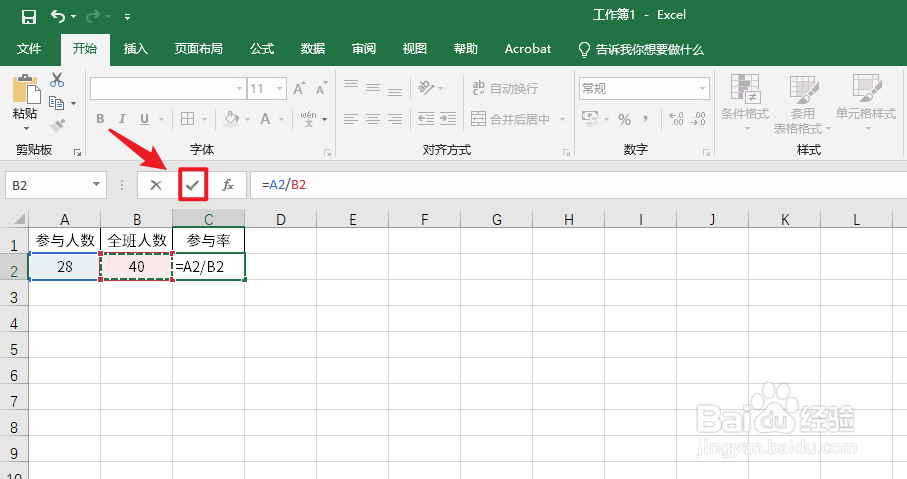Click the decrease indent icon

point(426,119)
